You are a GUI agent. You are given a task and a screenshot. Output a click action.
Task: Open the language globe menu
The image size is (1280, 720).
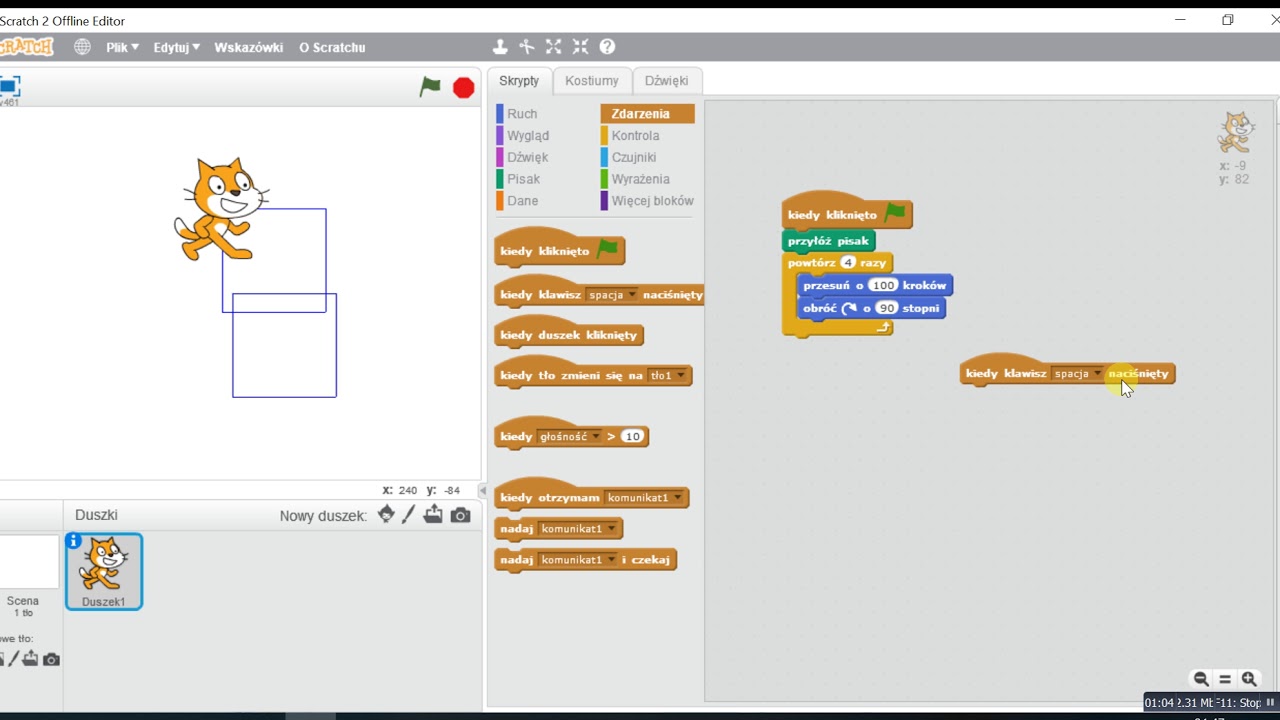82,47
